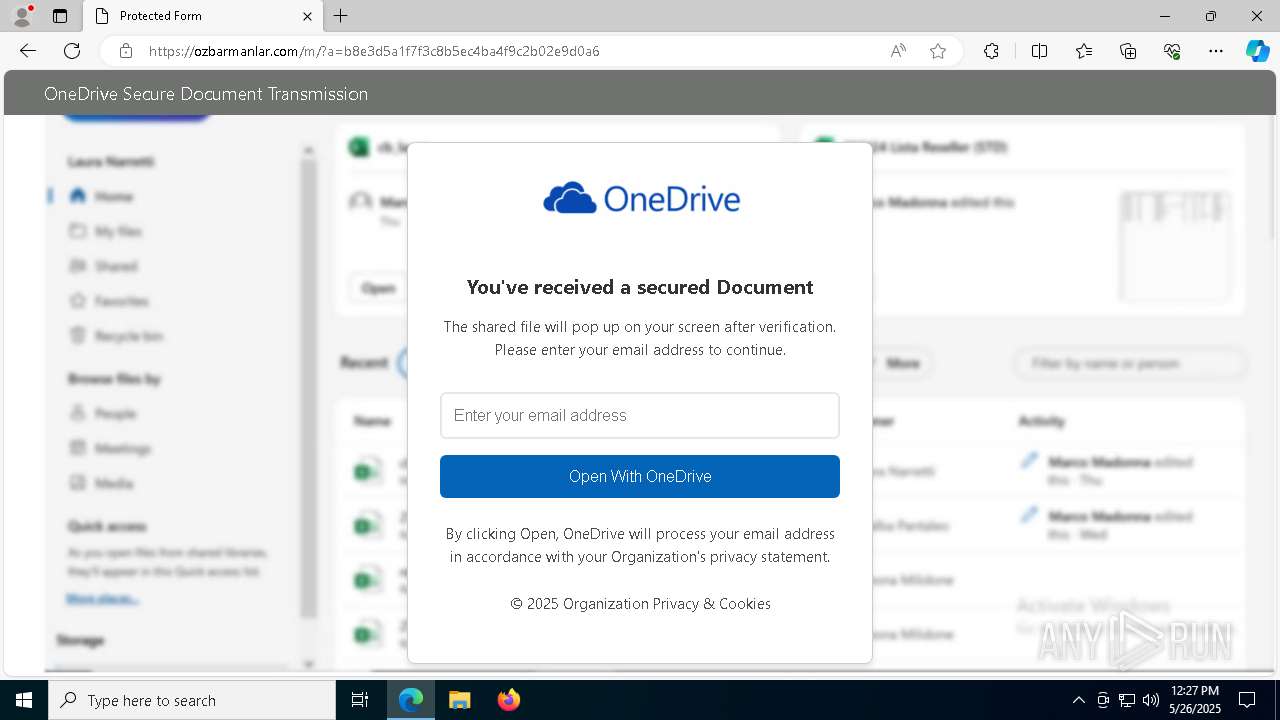Open the Favorites list icon
The width and height of the screenshot is (1280, 720).
coord(1084,51)
